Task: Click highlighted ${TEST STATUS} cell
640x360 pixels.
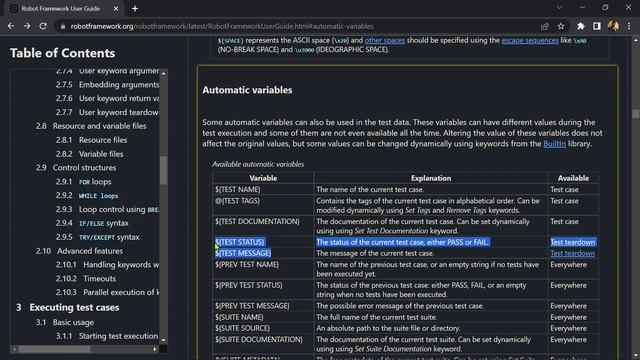Action: point(263,242)
